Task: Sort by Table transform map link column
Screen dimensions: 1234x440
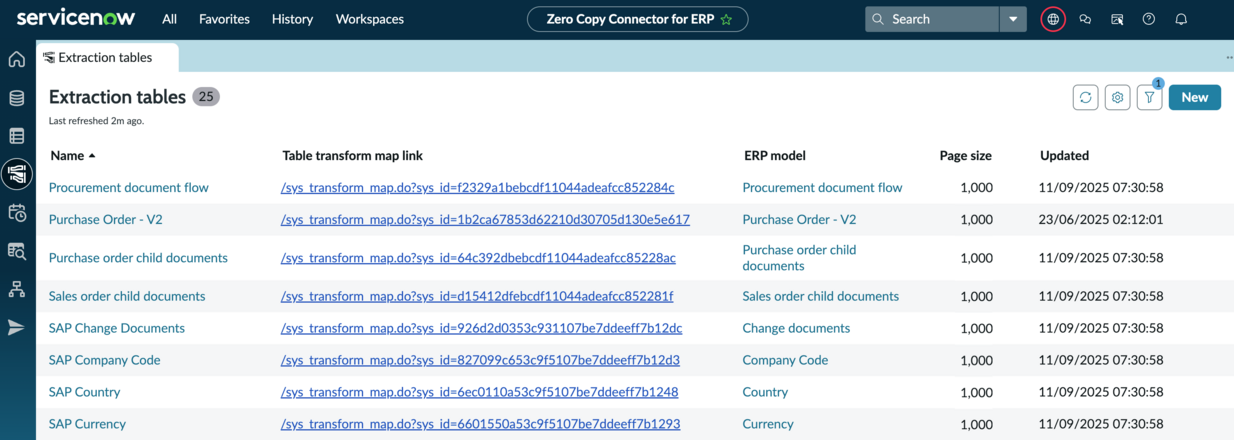Action: pos(352,156)
